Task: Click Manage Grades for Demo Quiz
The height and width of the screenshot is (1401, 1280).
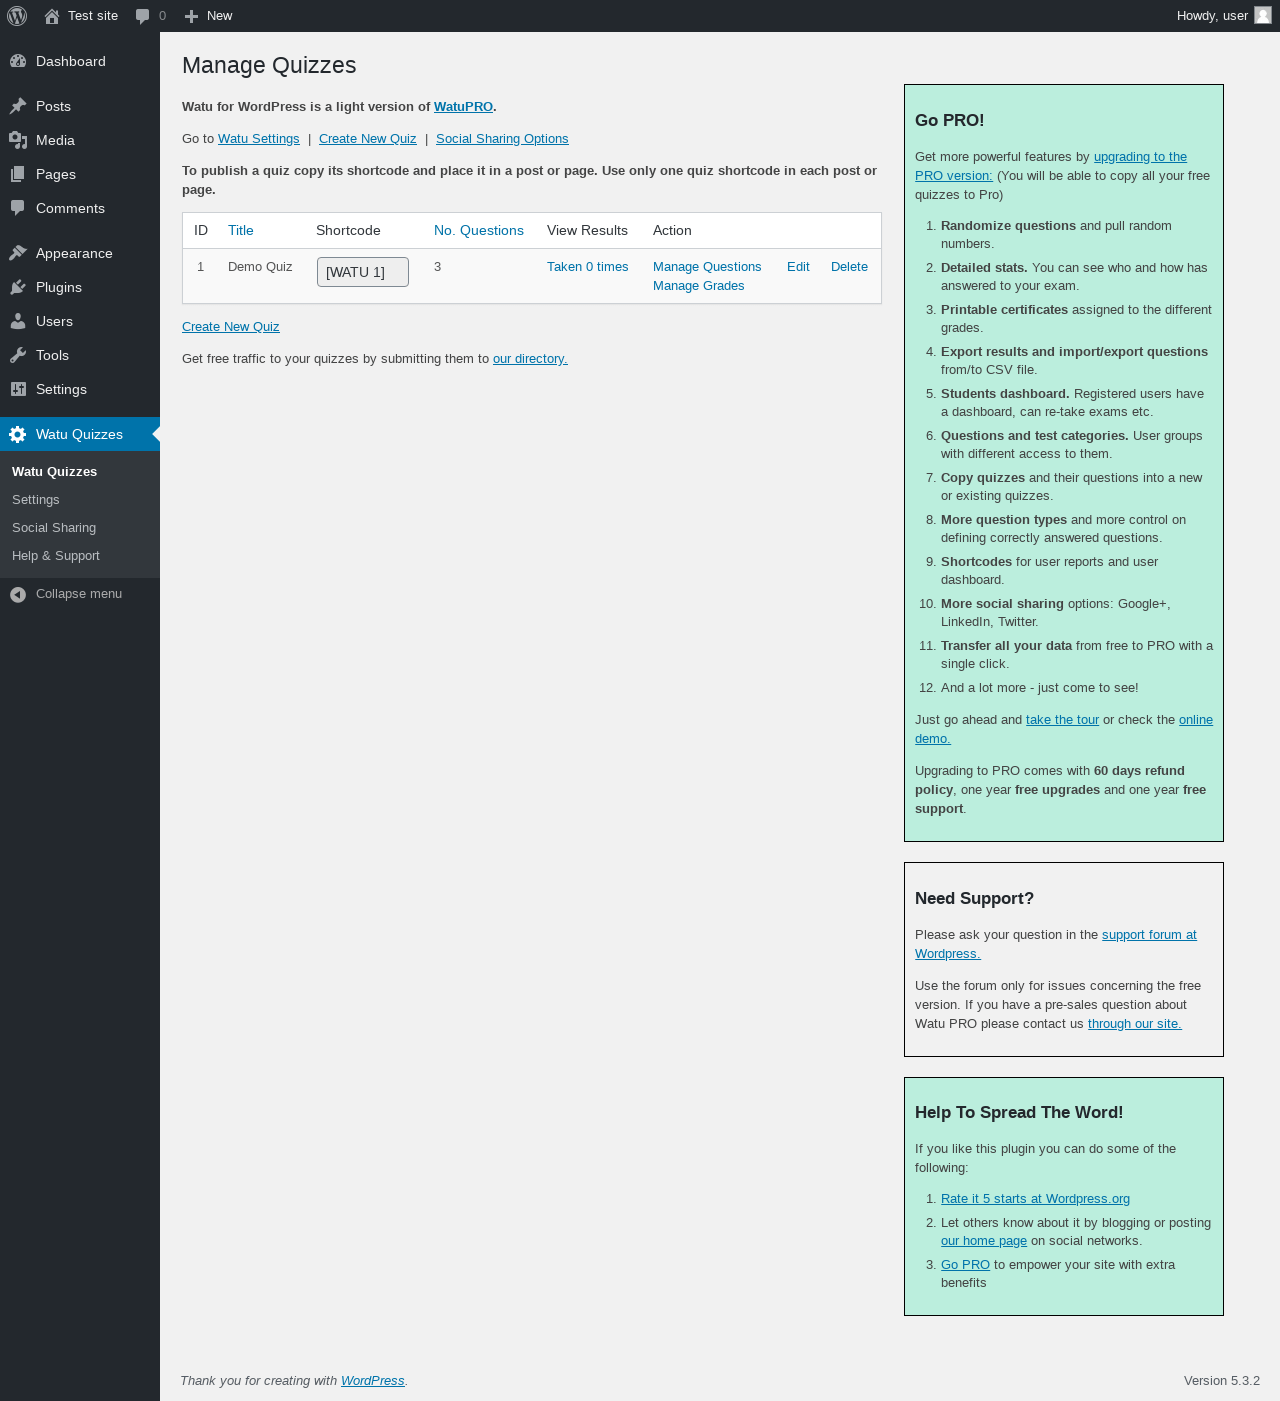Action: [x=699, y=285]
